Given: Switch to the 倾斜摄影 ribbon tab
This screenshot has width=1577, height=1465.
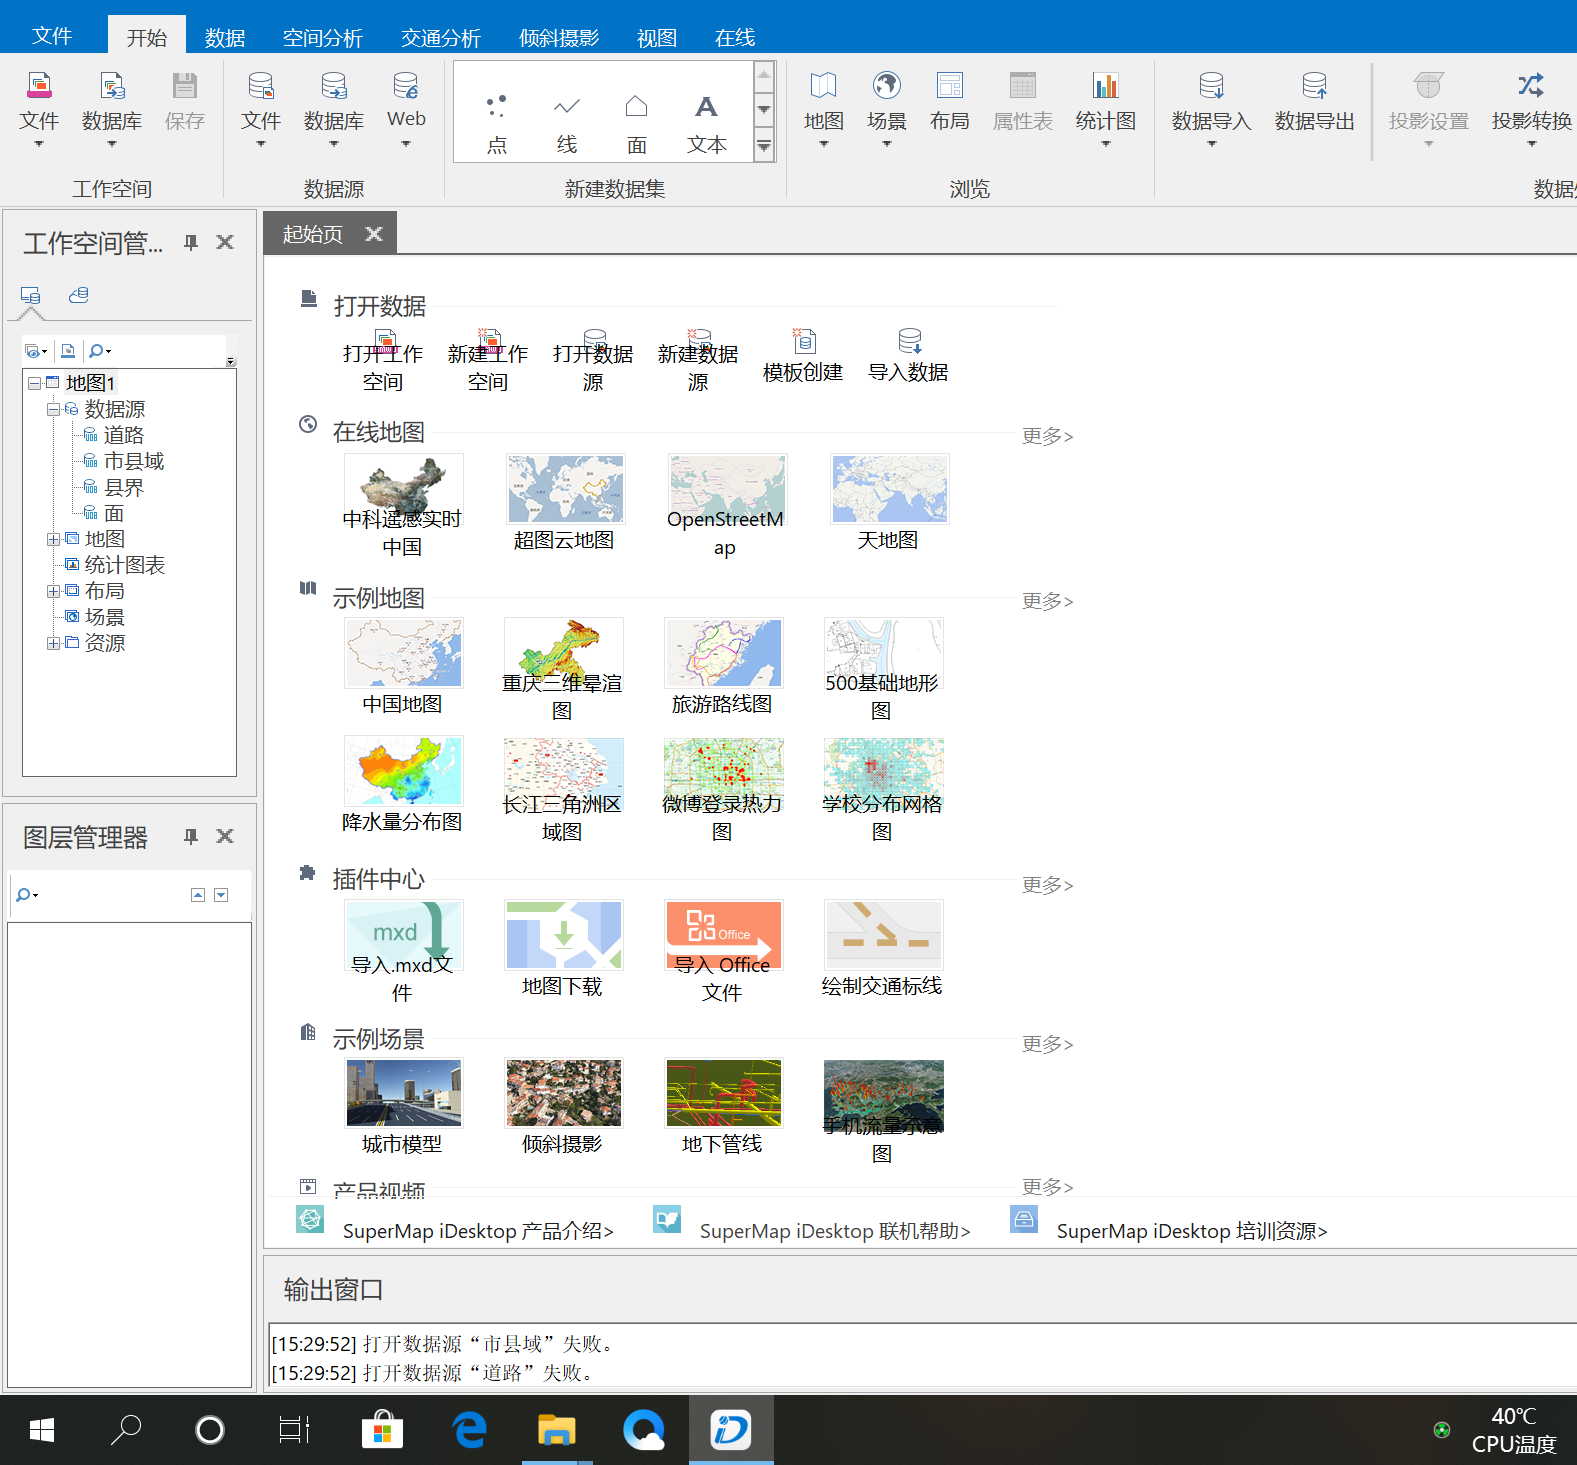Looking at the screenshot, I should [x=559, y=38].
